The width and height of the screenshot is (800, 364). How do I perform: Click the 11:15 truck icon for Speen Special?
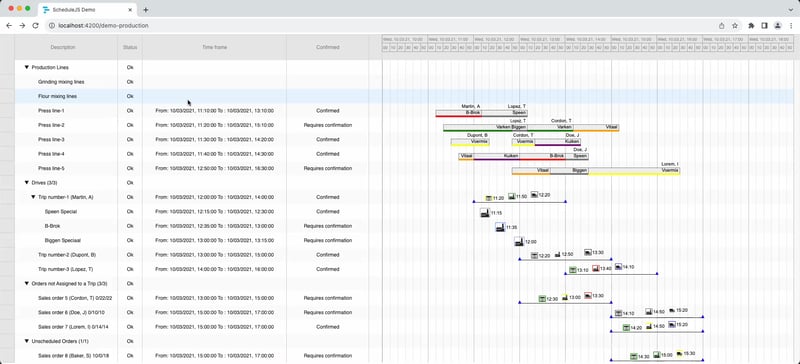pos(485,212)
